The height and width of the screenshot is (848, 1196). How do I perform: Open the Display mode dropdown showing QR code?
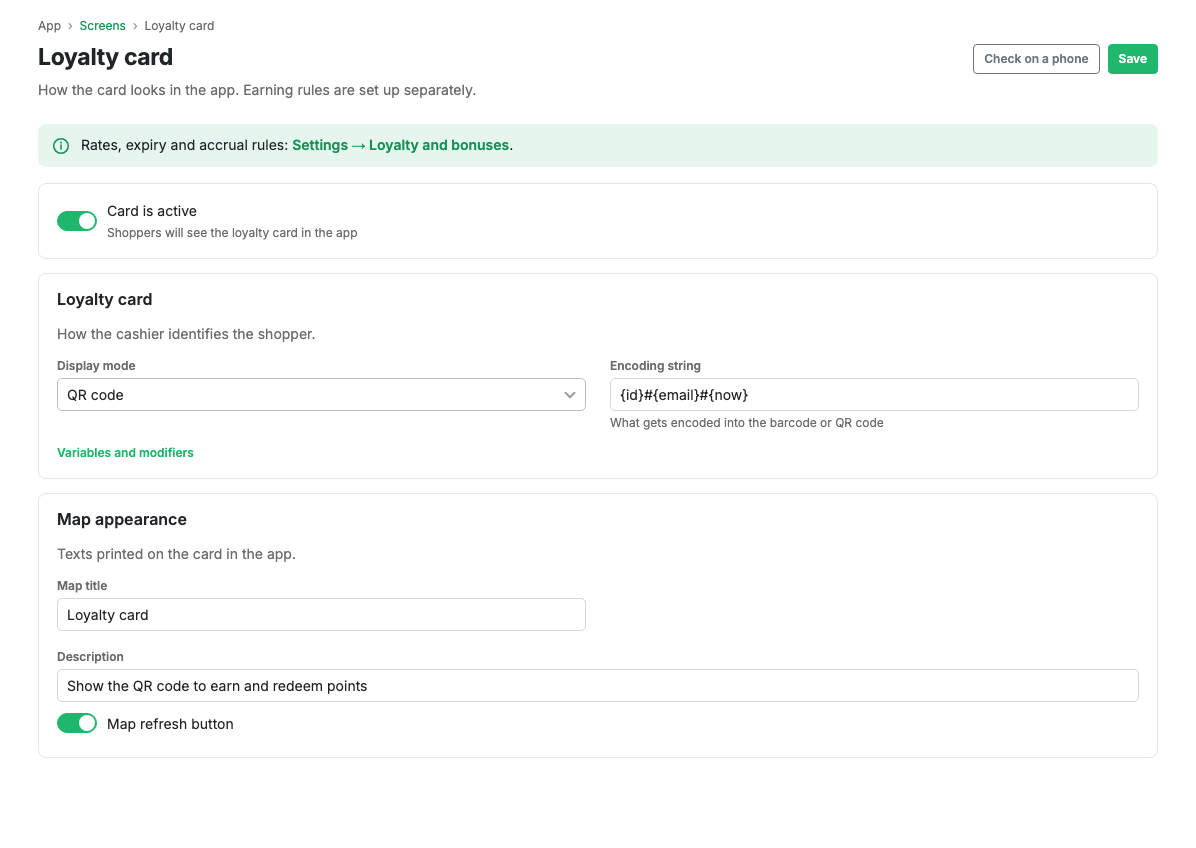point(321,395)
